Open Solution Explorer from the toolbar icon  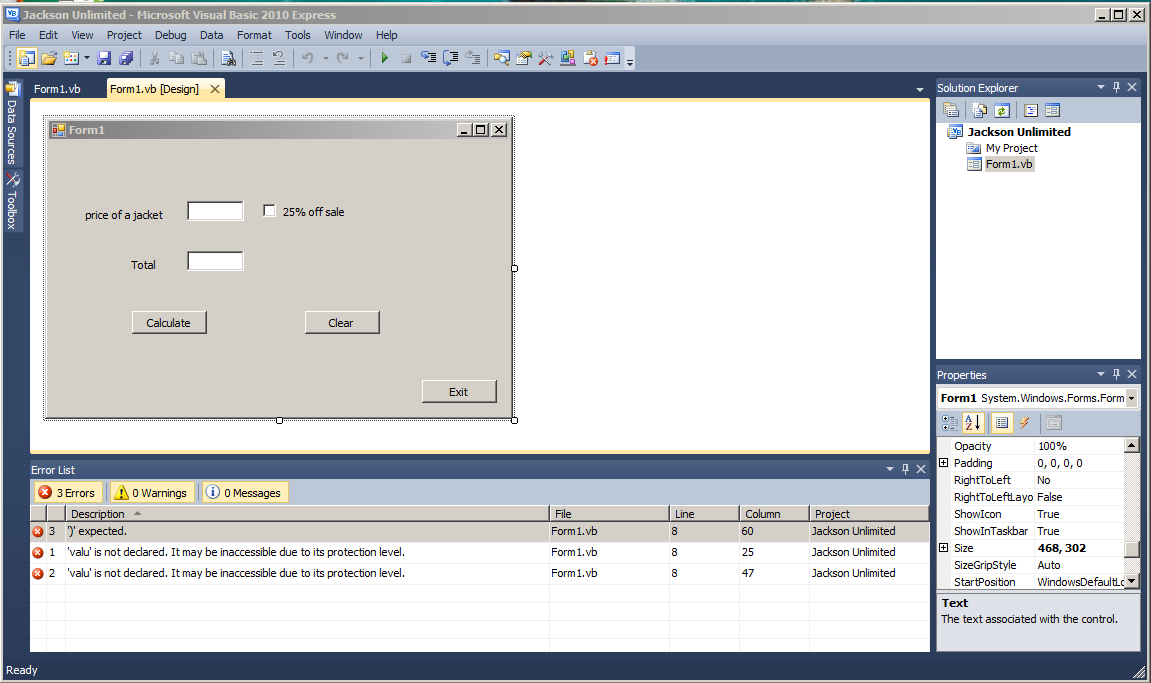point(502,58)
